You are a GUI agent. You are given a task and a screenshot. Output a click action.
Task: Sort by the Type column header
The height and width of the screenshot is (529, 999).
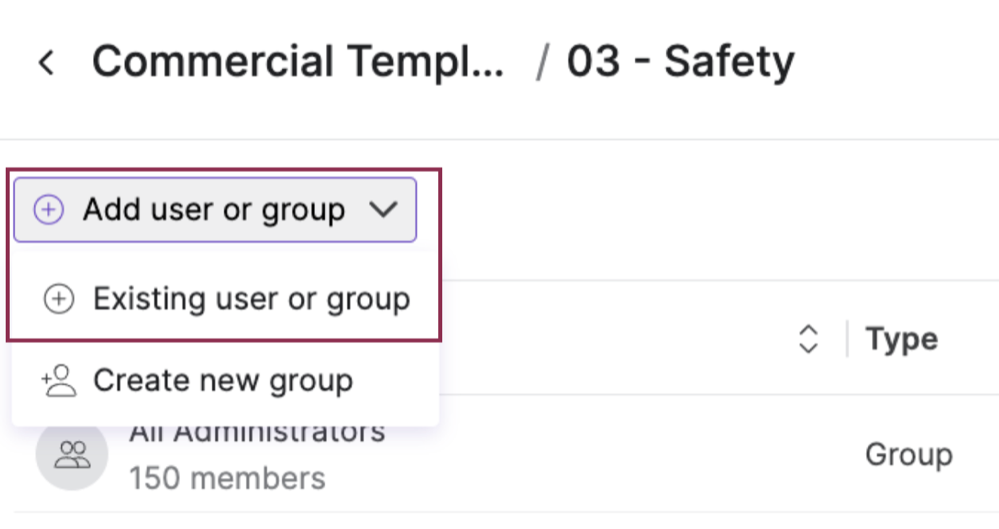pos(902,339)
